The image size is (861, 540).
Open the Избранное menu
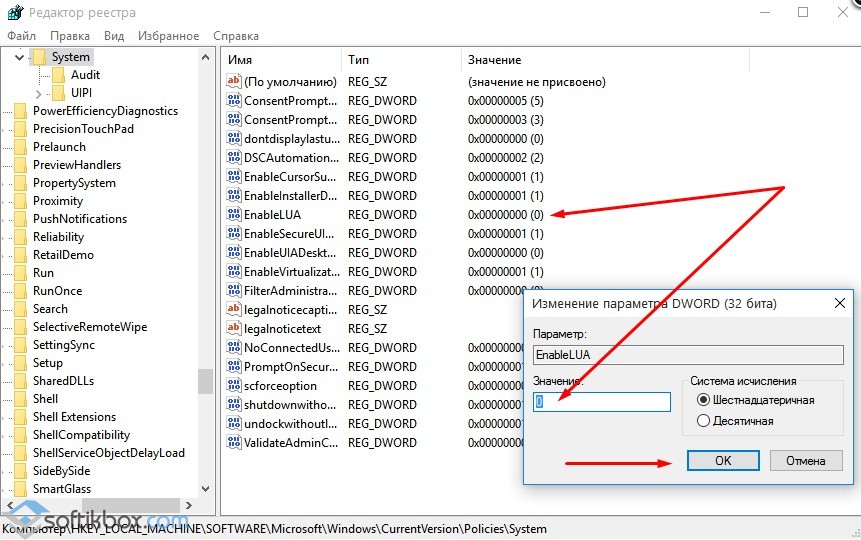[x=169, y=36]
